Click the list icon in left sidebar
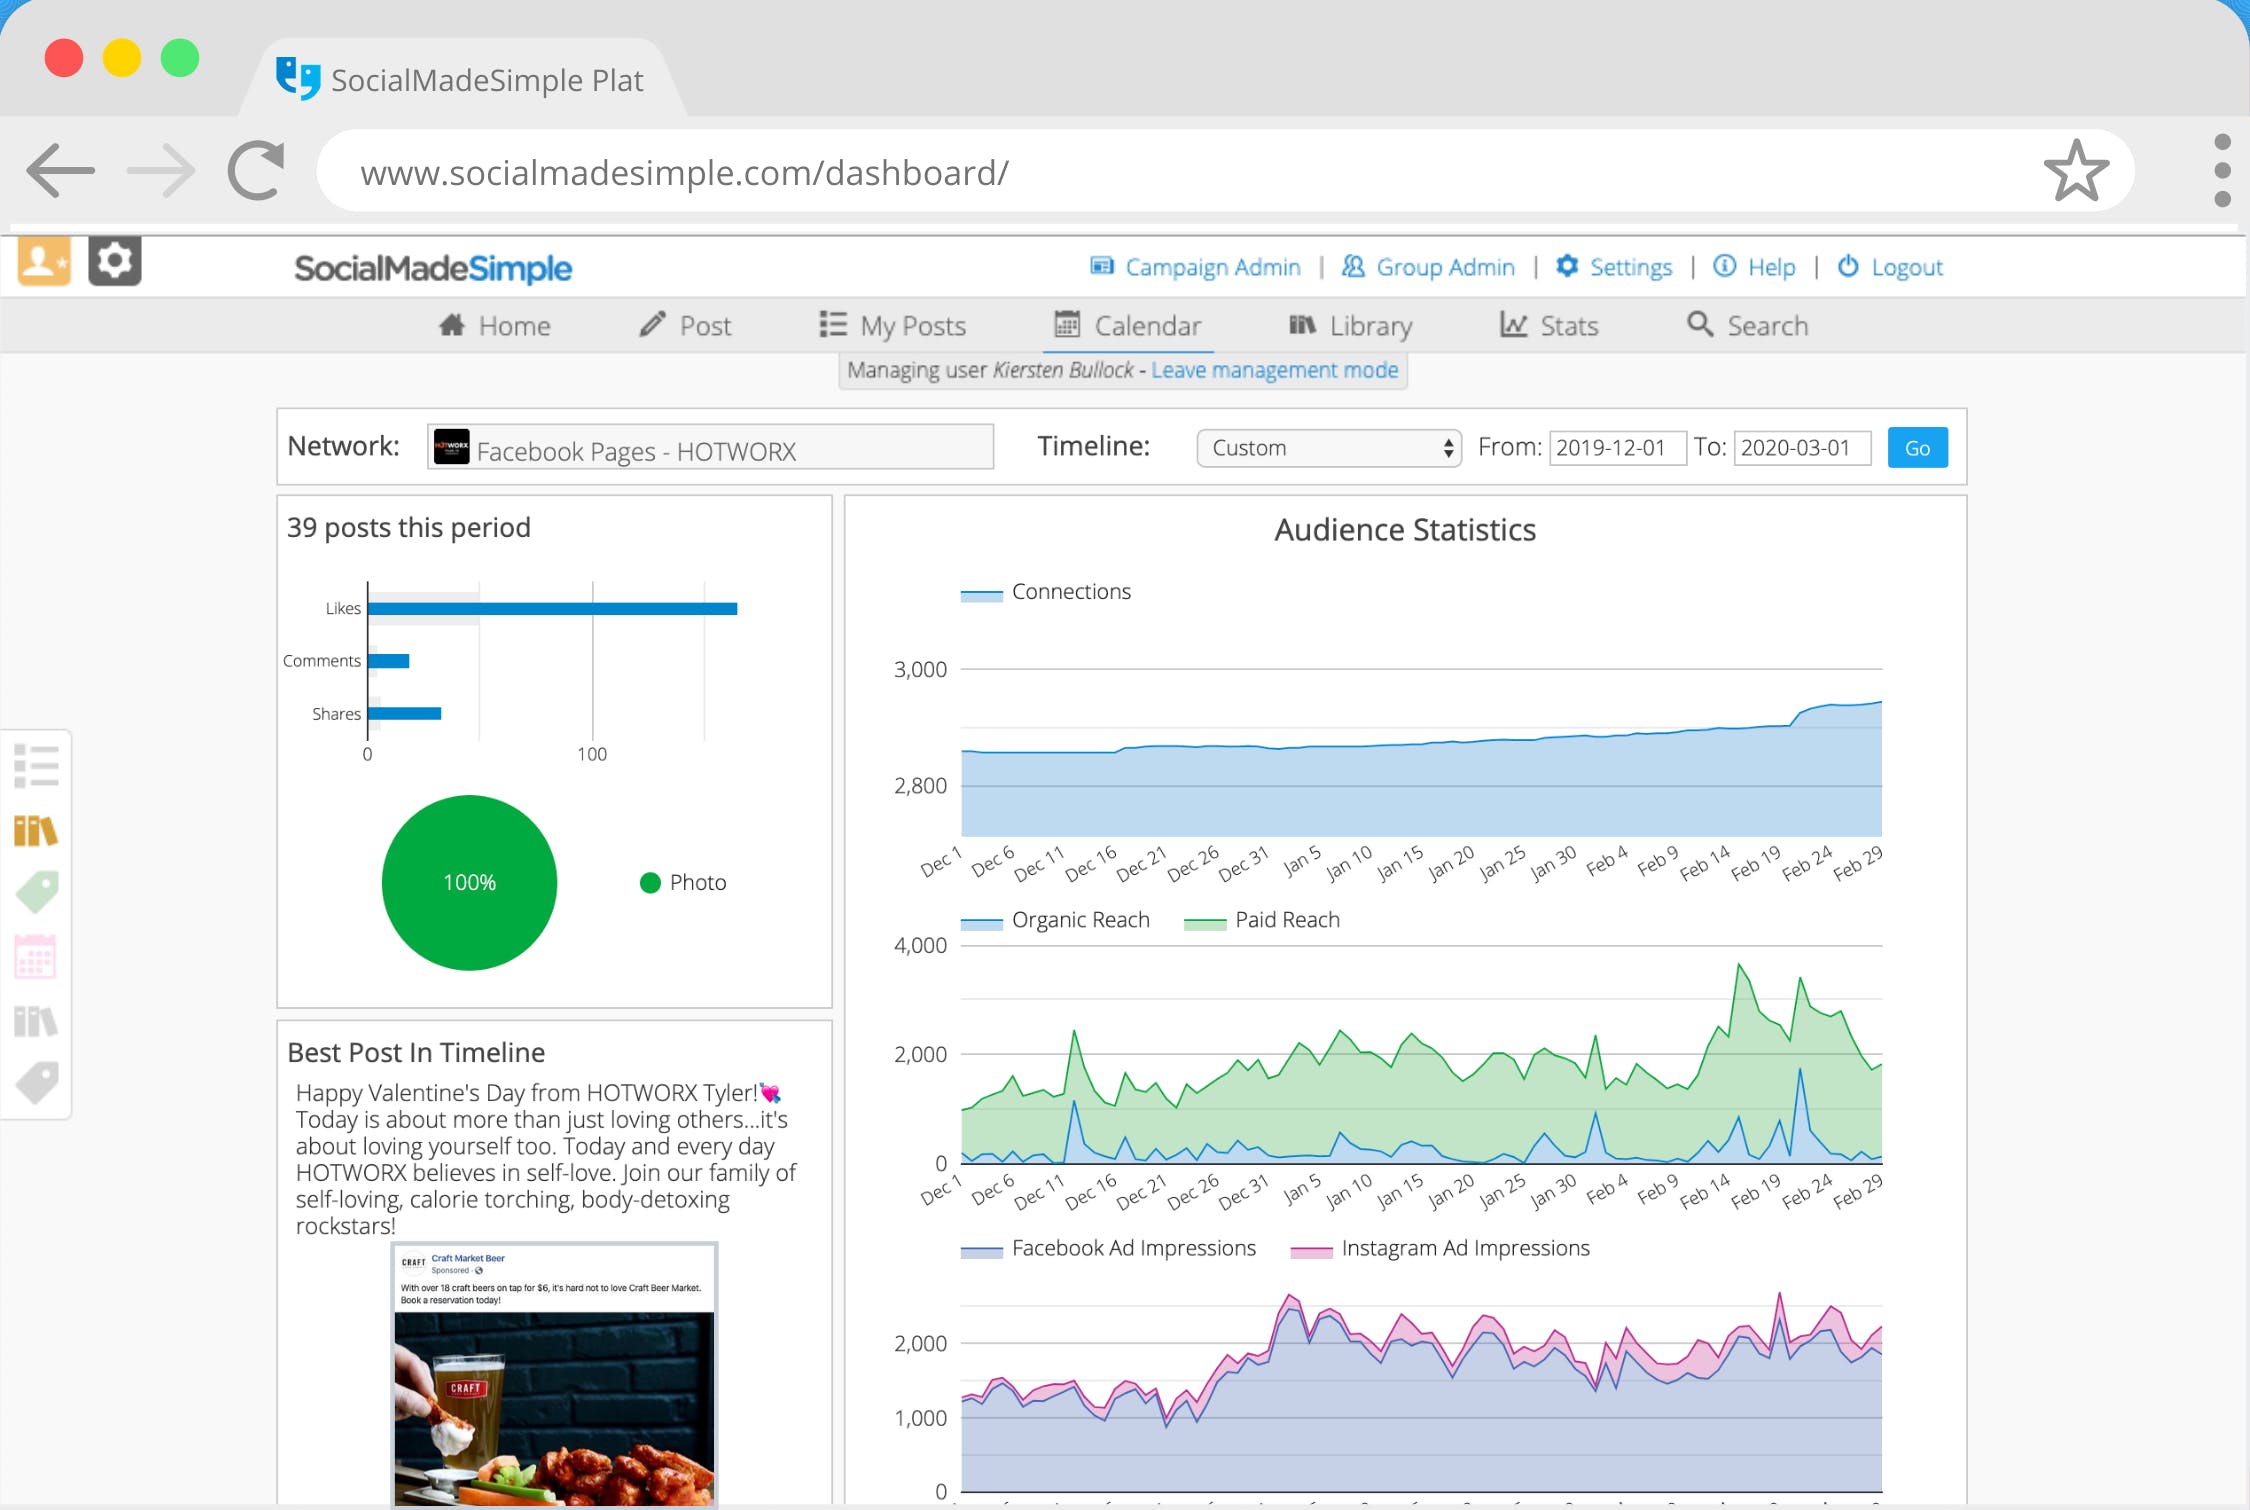Viewport: 2250px width, 1510px height. click(37, 766)
